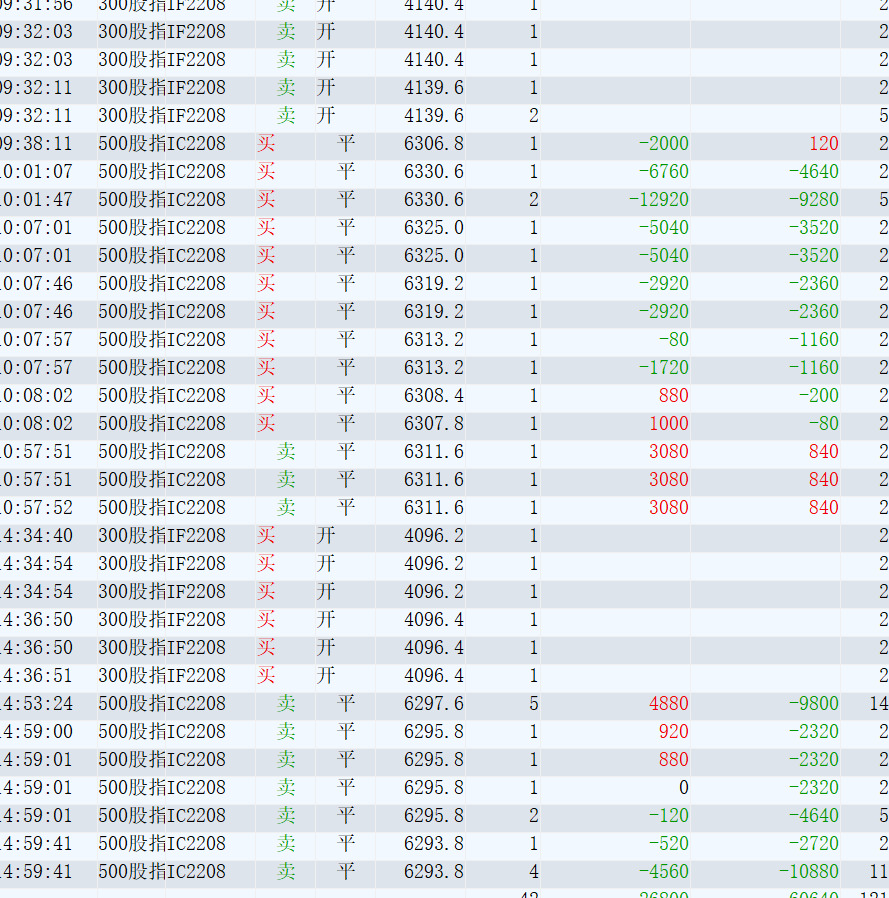Select the -10880 value cell

[808, 872]
